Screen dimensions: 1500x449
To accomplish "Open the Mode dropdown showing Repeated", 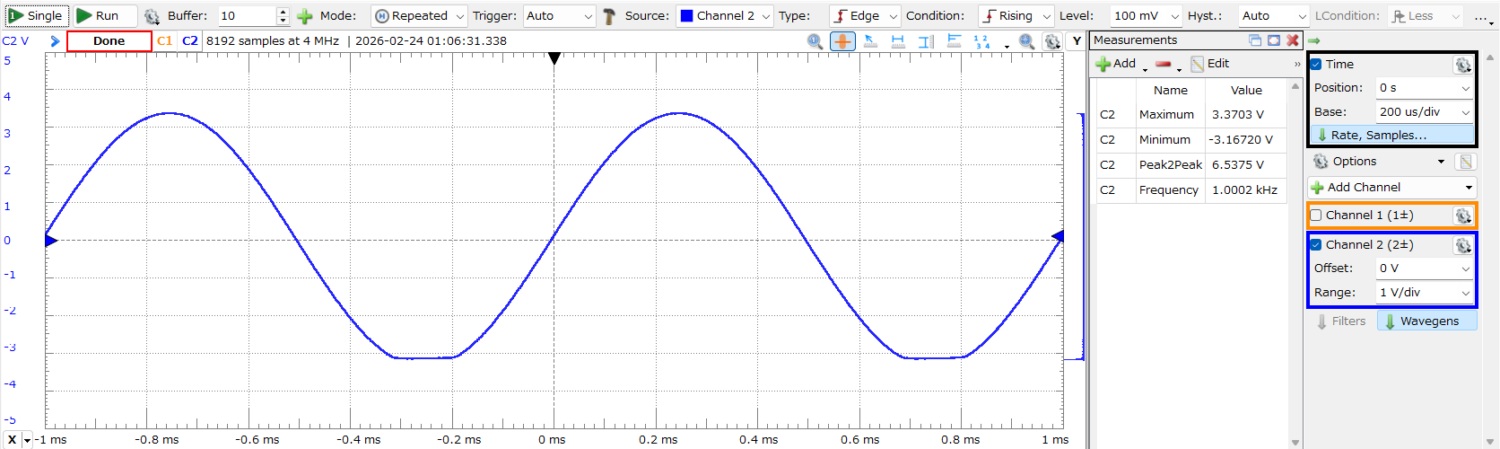I will pyautogui.click(x=419, y=16).
